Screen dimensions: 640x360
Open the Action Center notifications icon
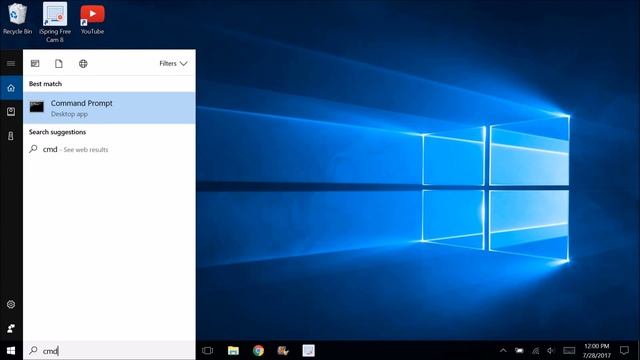tap(624, 350)
